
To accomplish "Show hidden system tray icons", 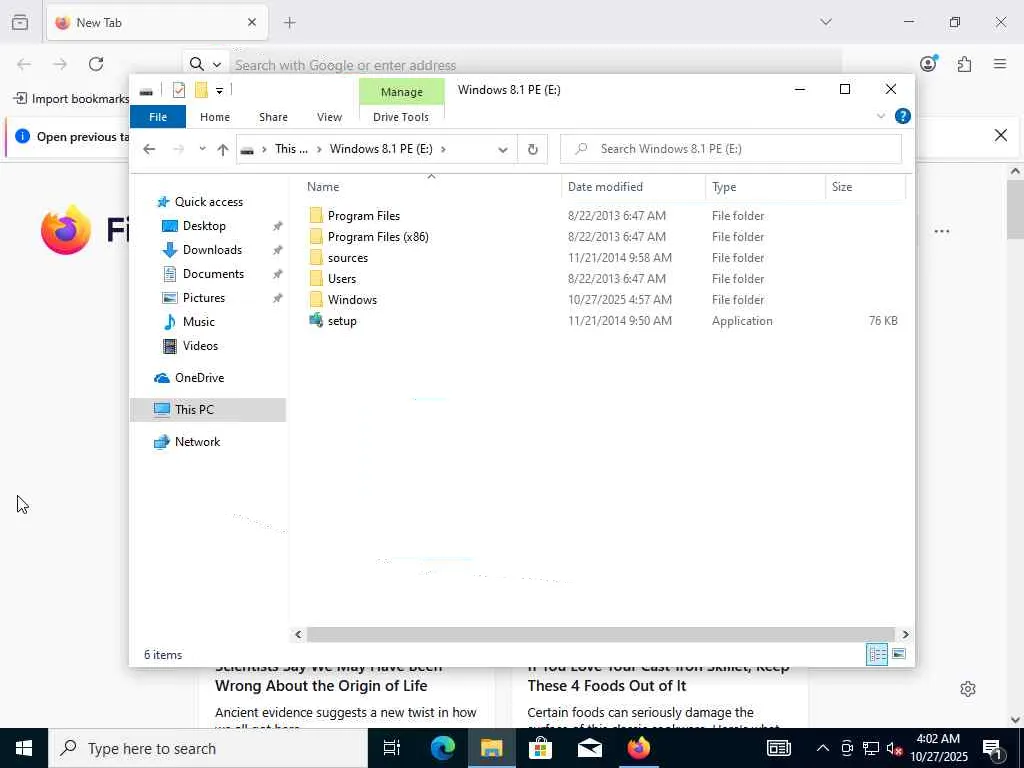I will click(823, 748).
